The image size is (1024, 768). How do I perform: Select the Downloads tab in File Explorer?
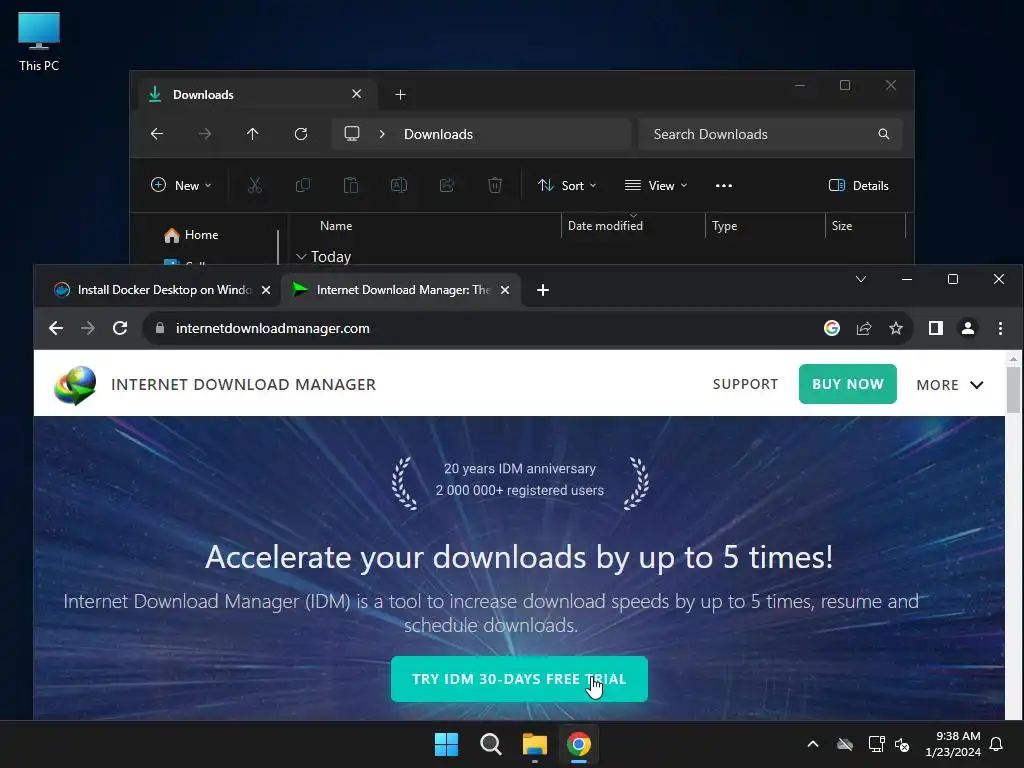256,95
